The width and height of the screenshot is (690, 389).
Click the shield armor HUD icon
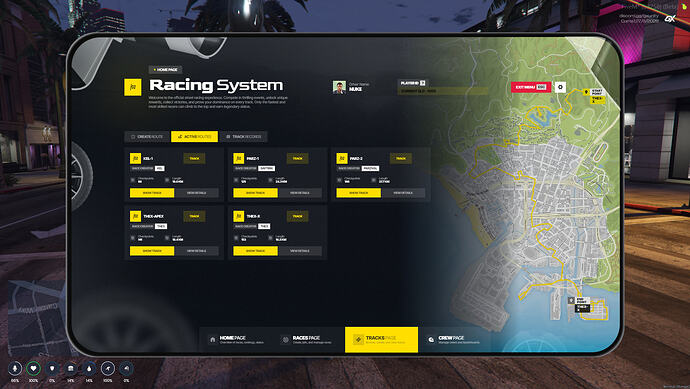pyautogui.click(x=52, y=368)
